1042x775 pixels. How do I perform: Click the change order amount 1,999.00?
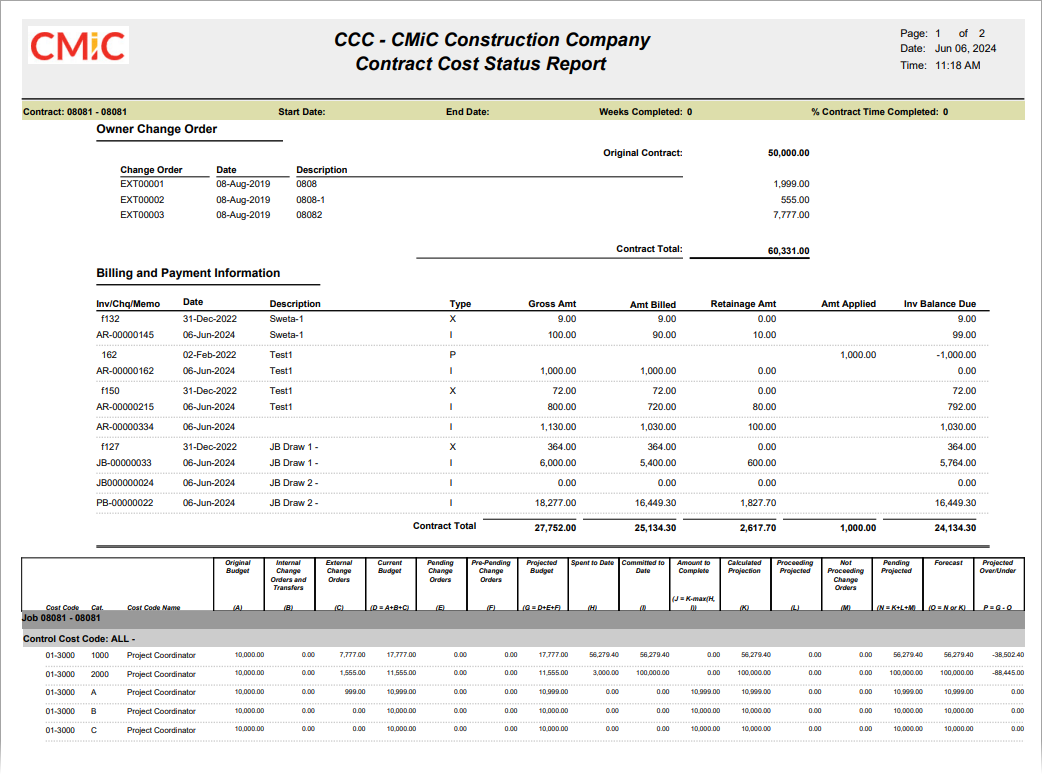(x=791, y=184)
